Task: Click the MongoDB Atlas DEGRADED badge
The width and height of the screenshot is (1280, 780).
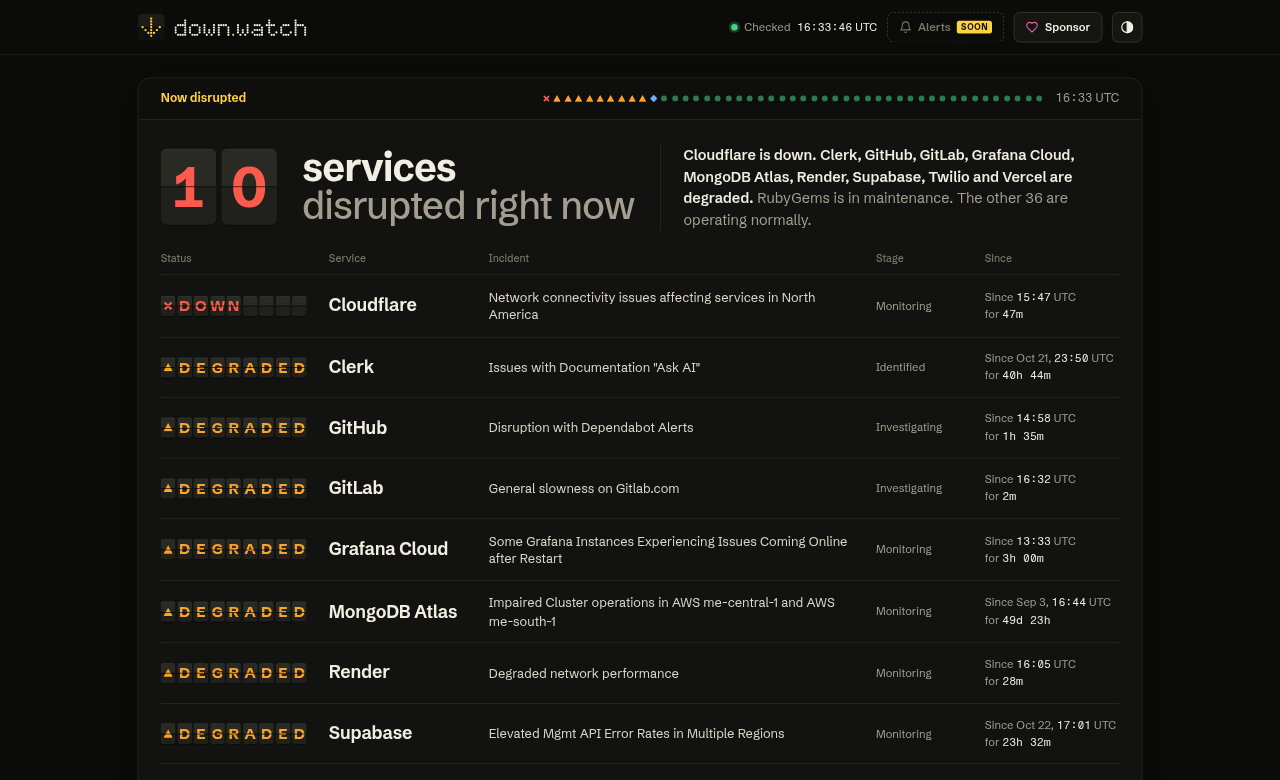Action: coord(233,611)
